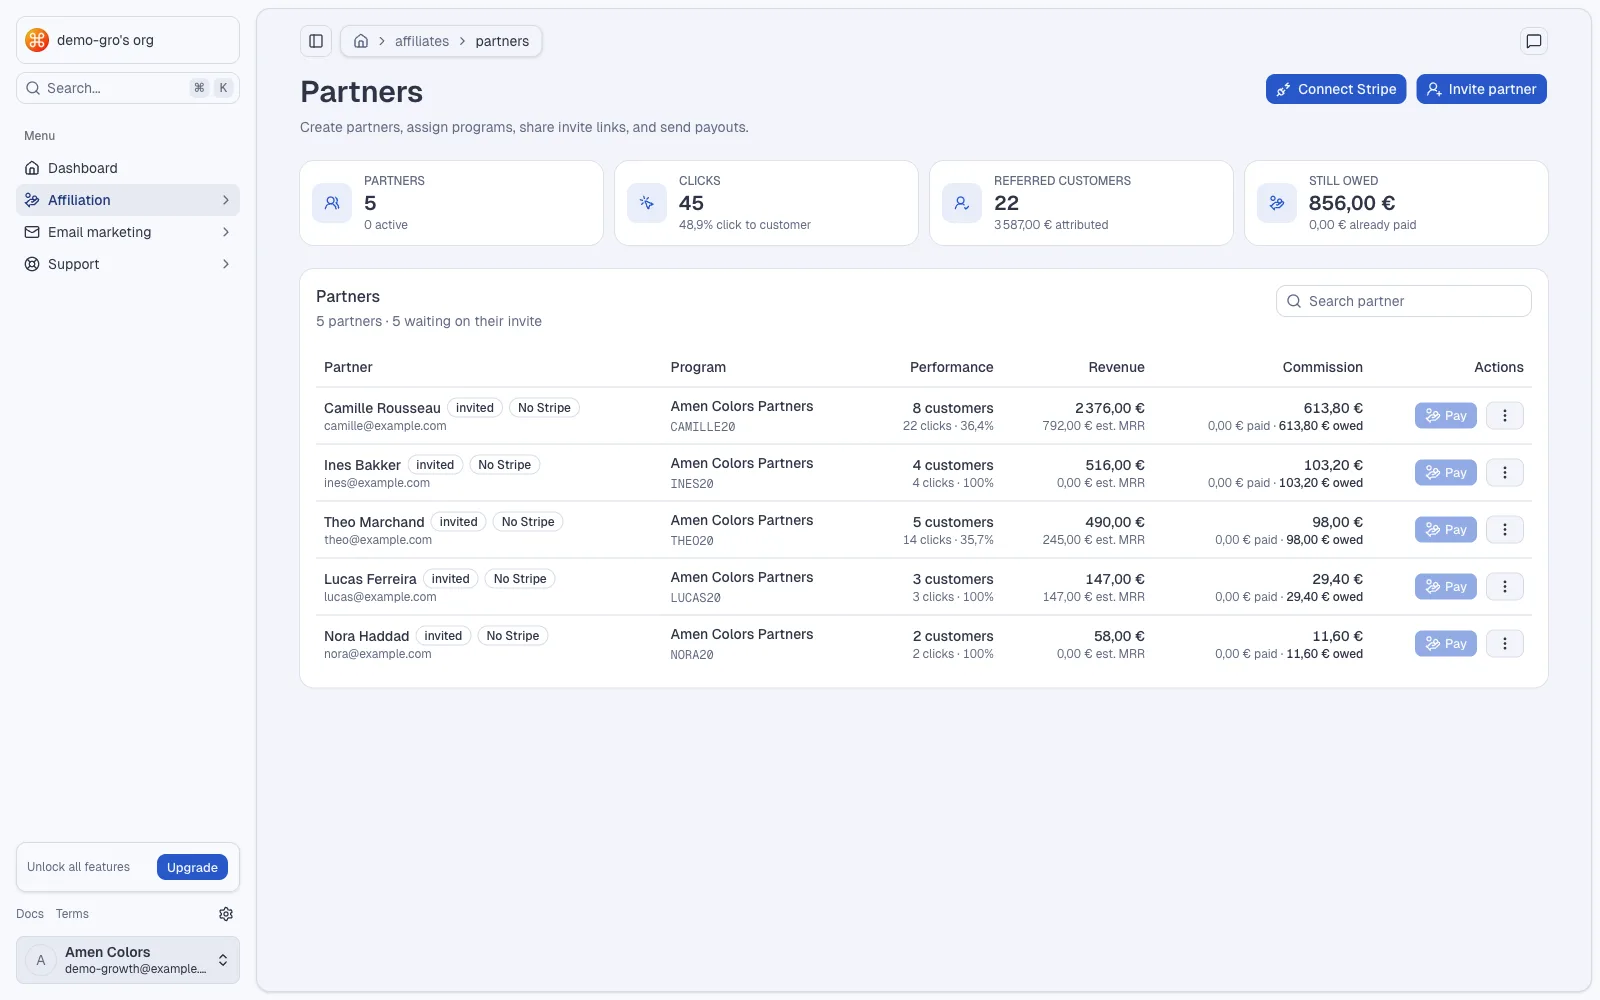Screen dimensions: 1600x1000
Task: Open the Docs link
Action: (x=30, y=914)
